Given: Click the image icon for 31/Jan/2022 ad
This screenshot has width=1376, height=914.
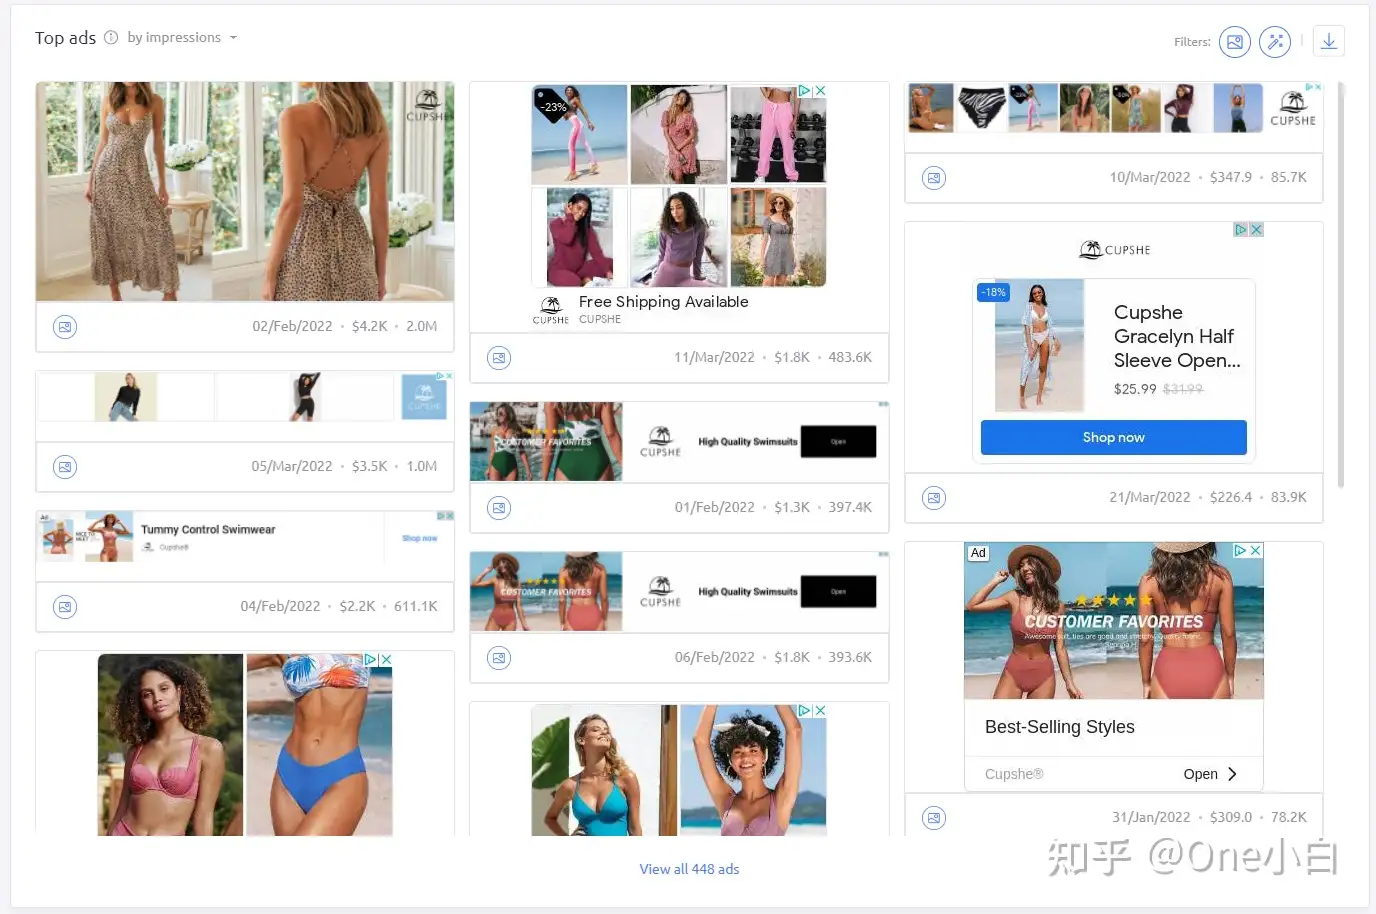Looking at the screenshot, I should click(934, 818).
